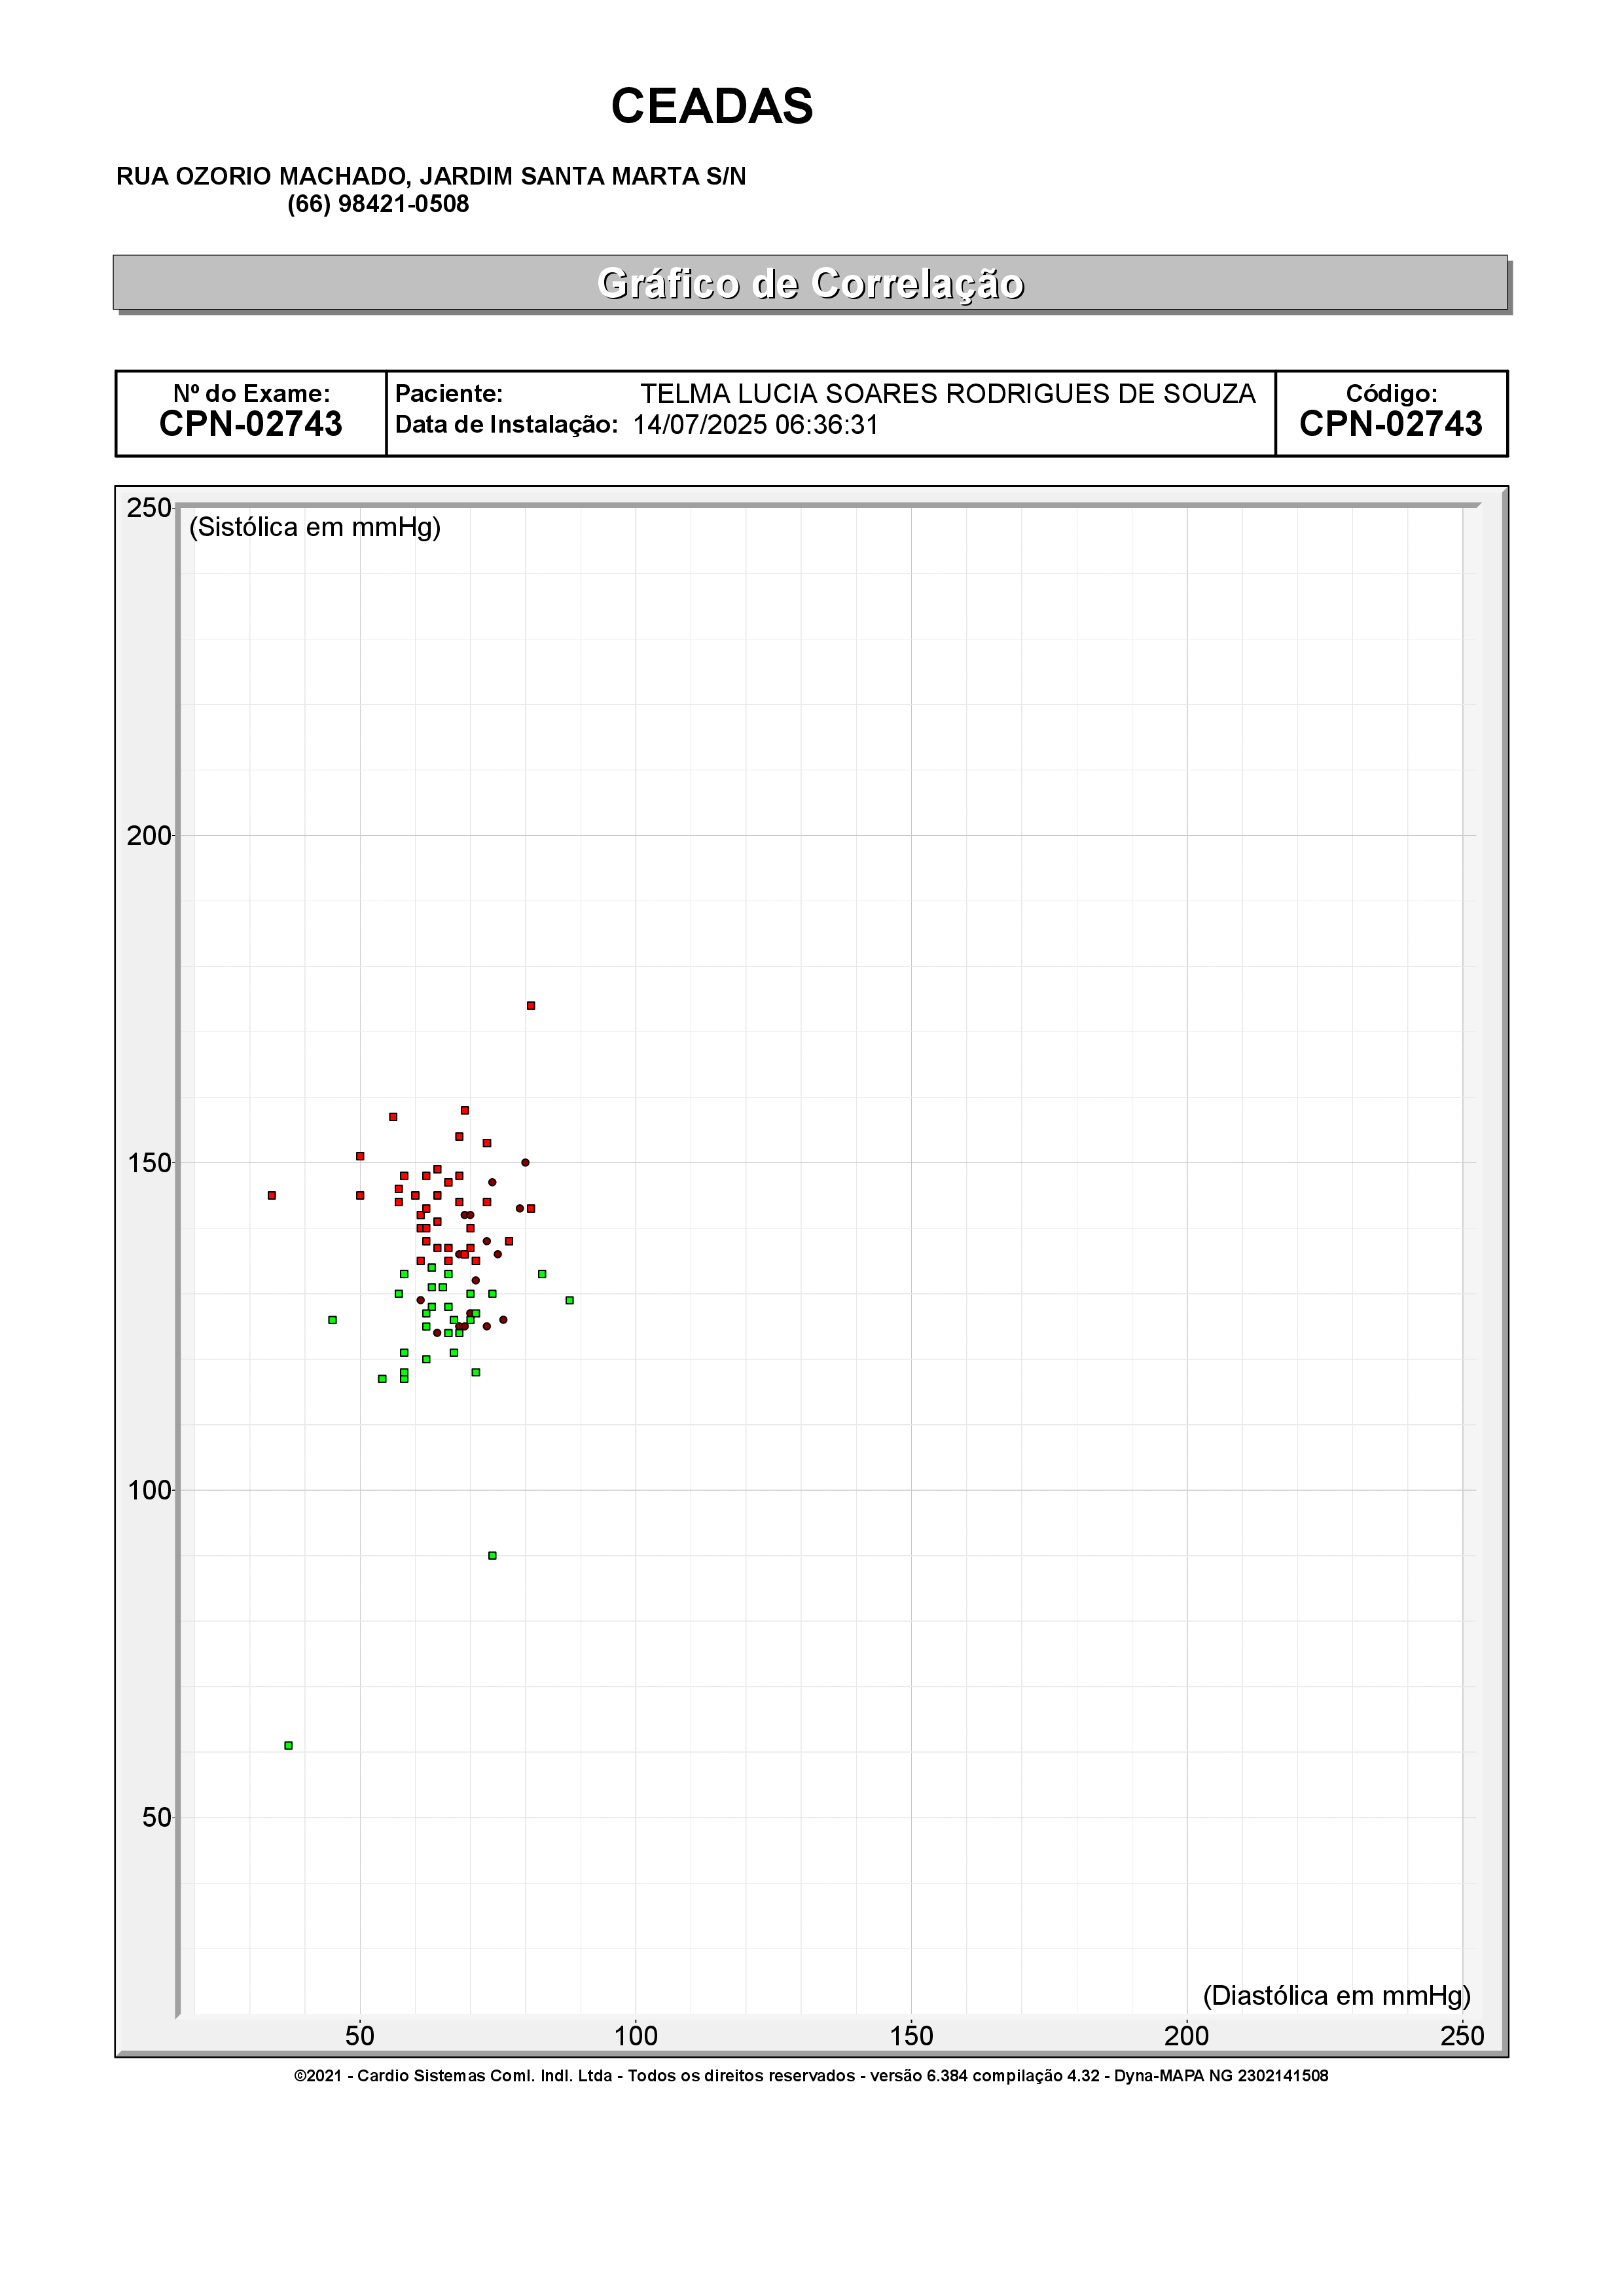
Task: Click the Código label
Action: (1391, 394)
